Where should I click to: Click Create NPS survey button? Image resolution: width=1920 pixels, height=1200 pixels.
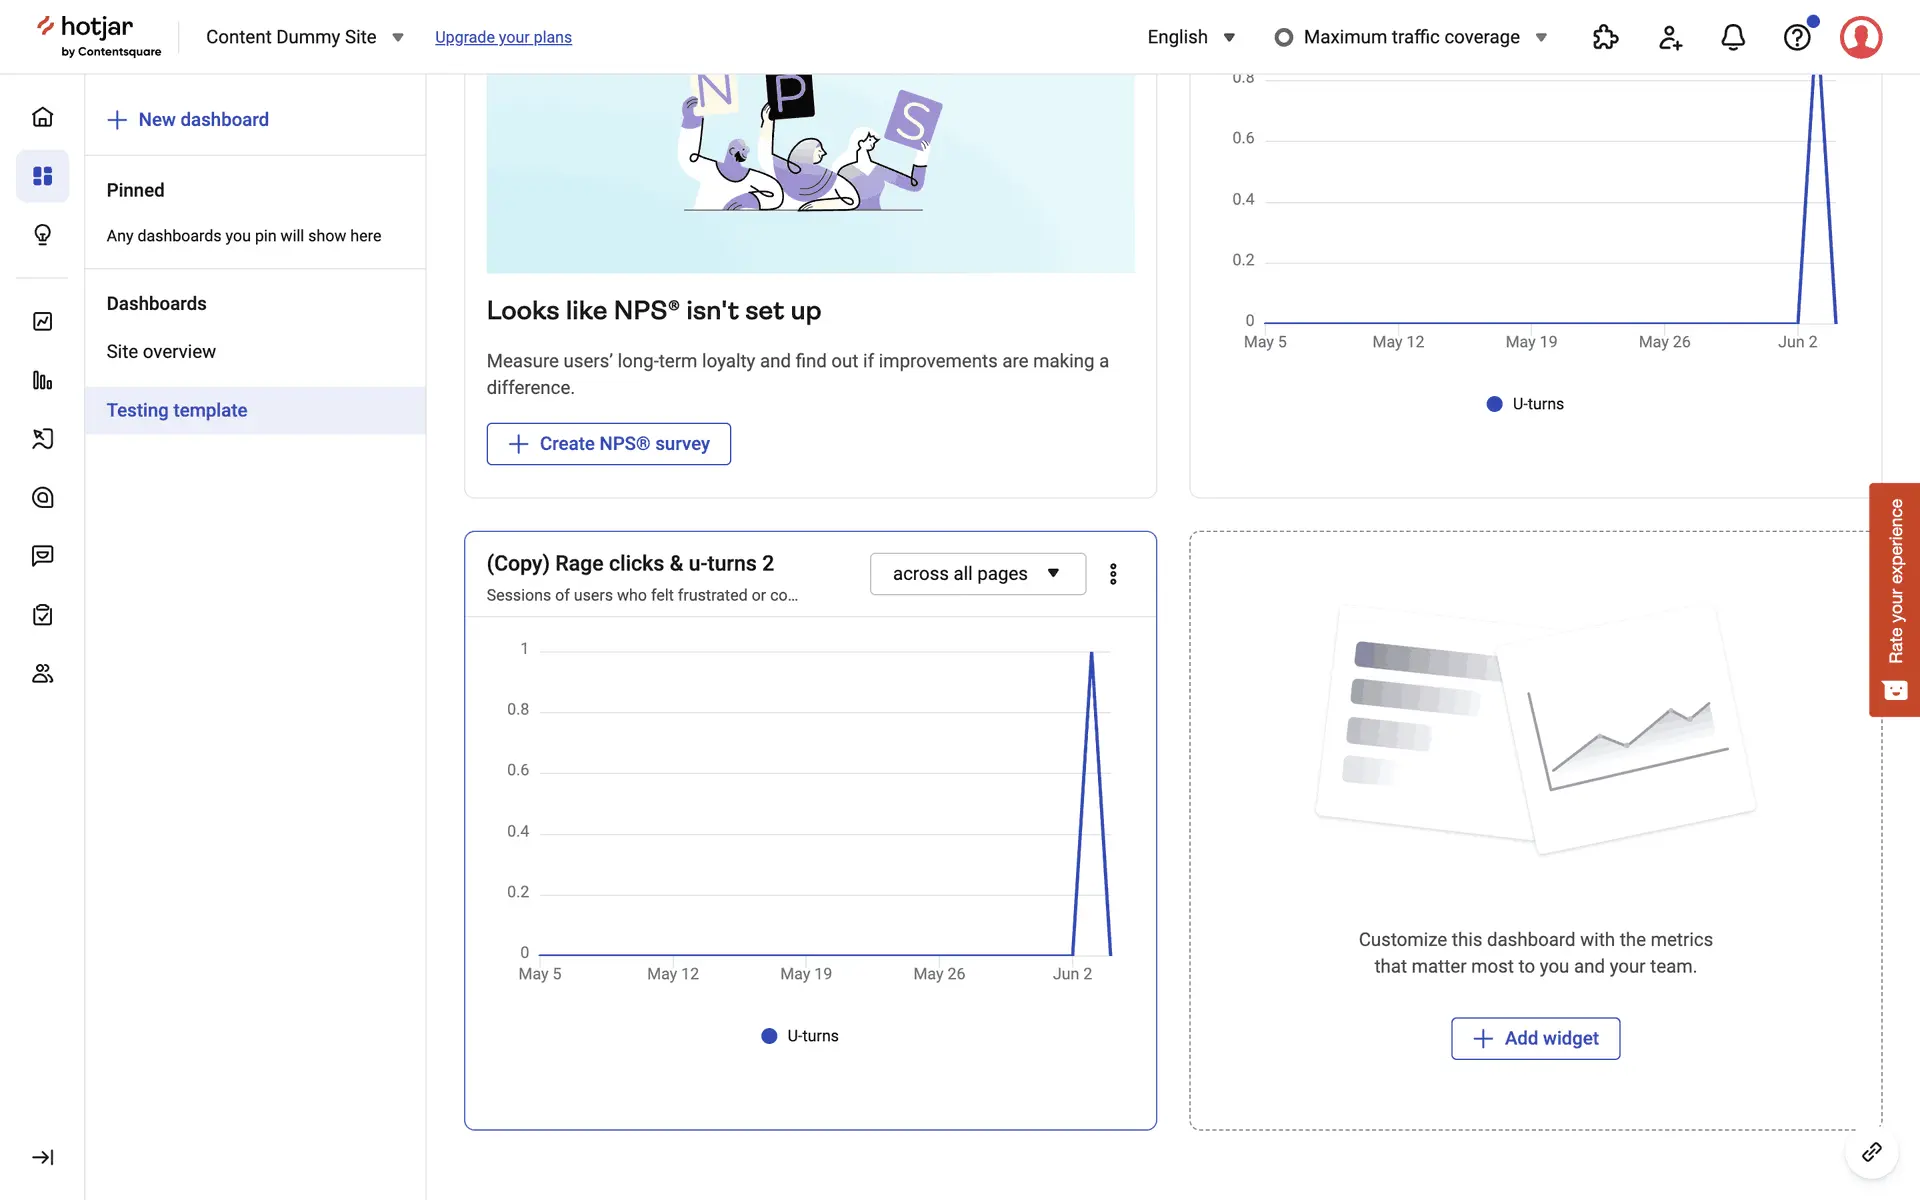tap(608, 444)
